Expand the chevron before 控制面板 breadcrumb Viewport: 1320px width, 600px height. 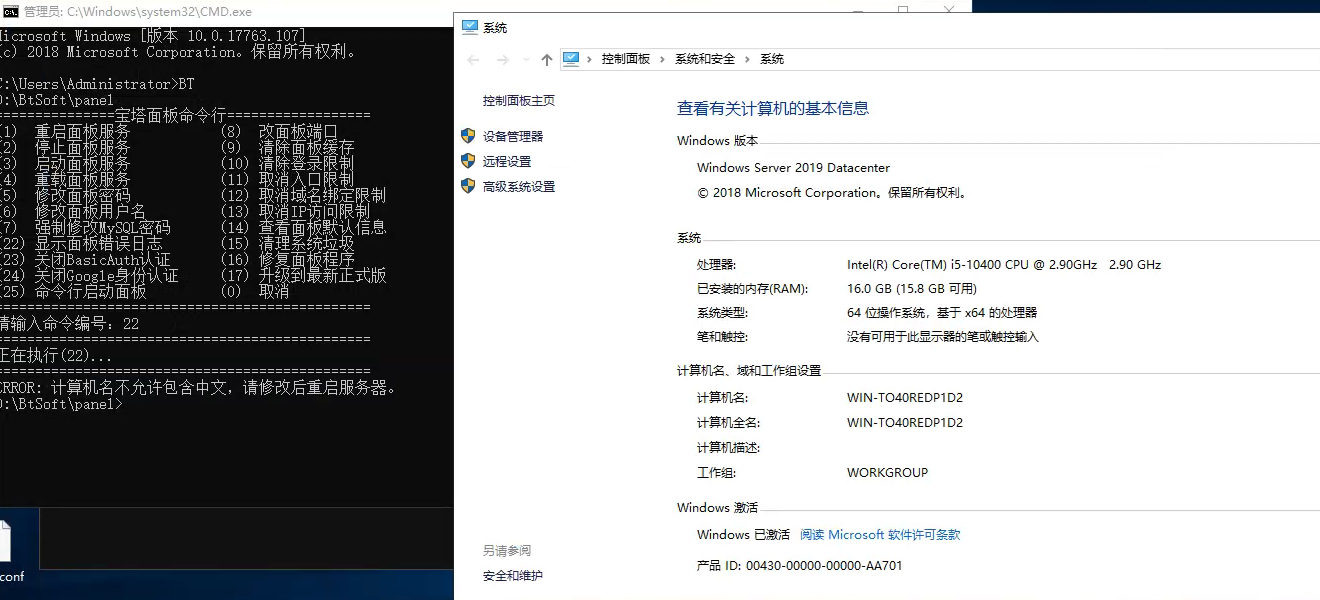(x=589, y=59)
